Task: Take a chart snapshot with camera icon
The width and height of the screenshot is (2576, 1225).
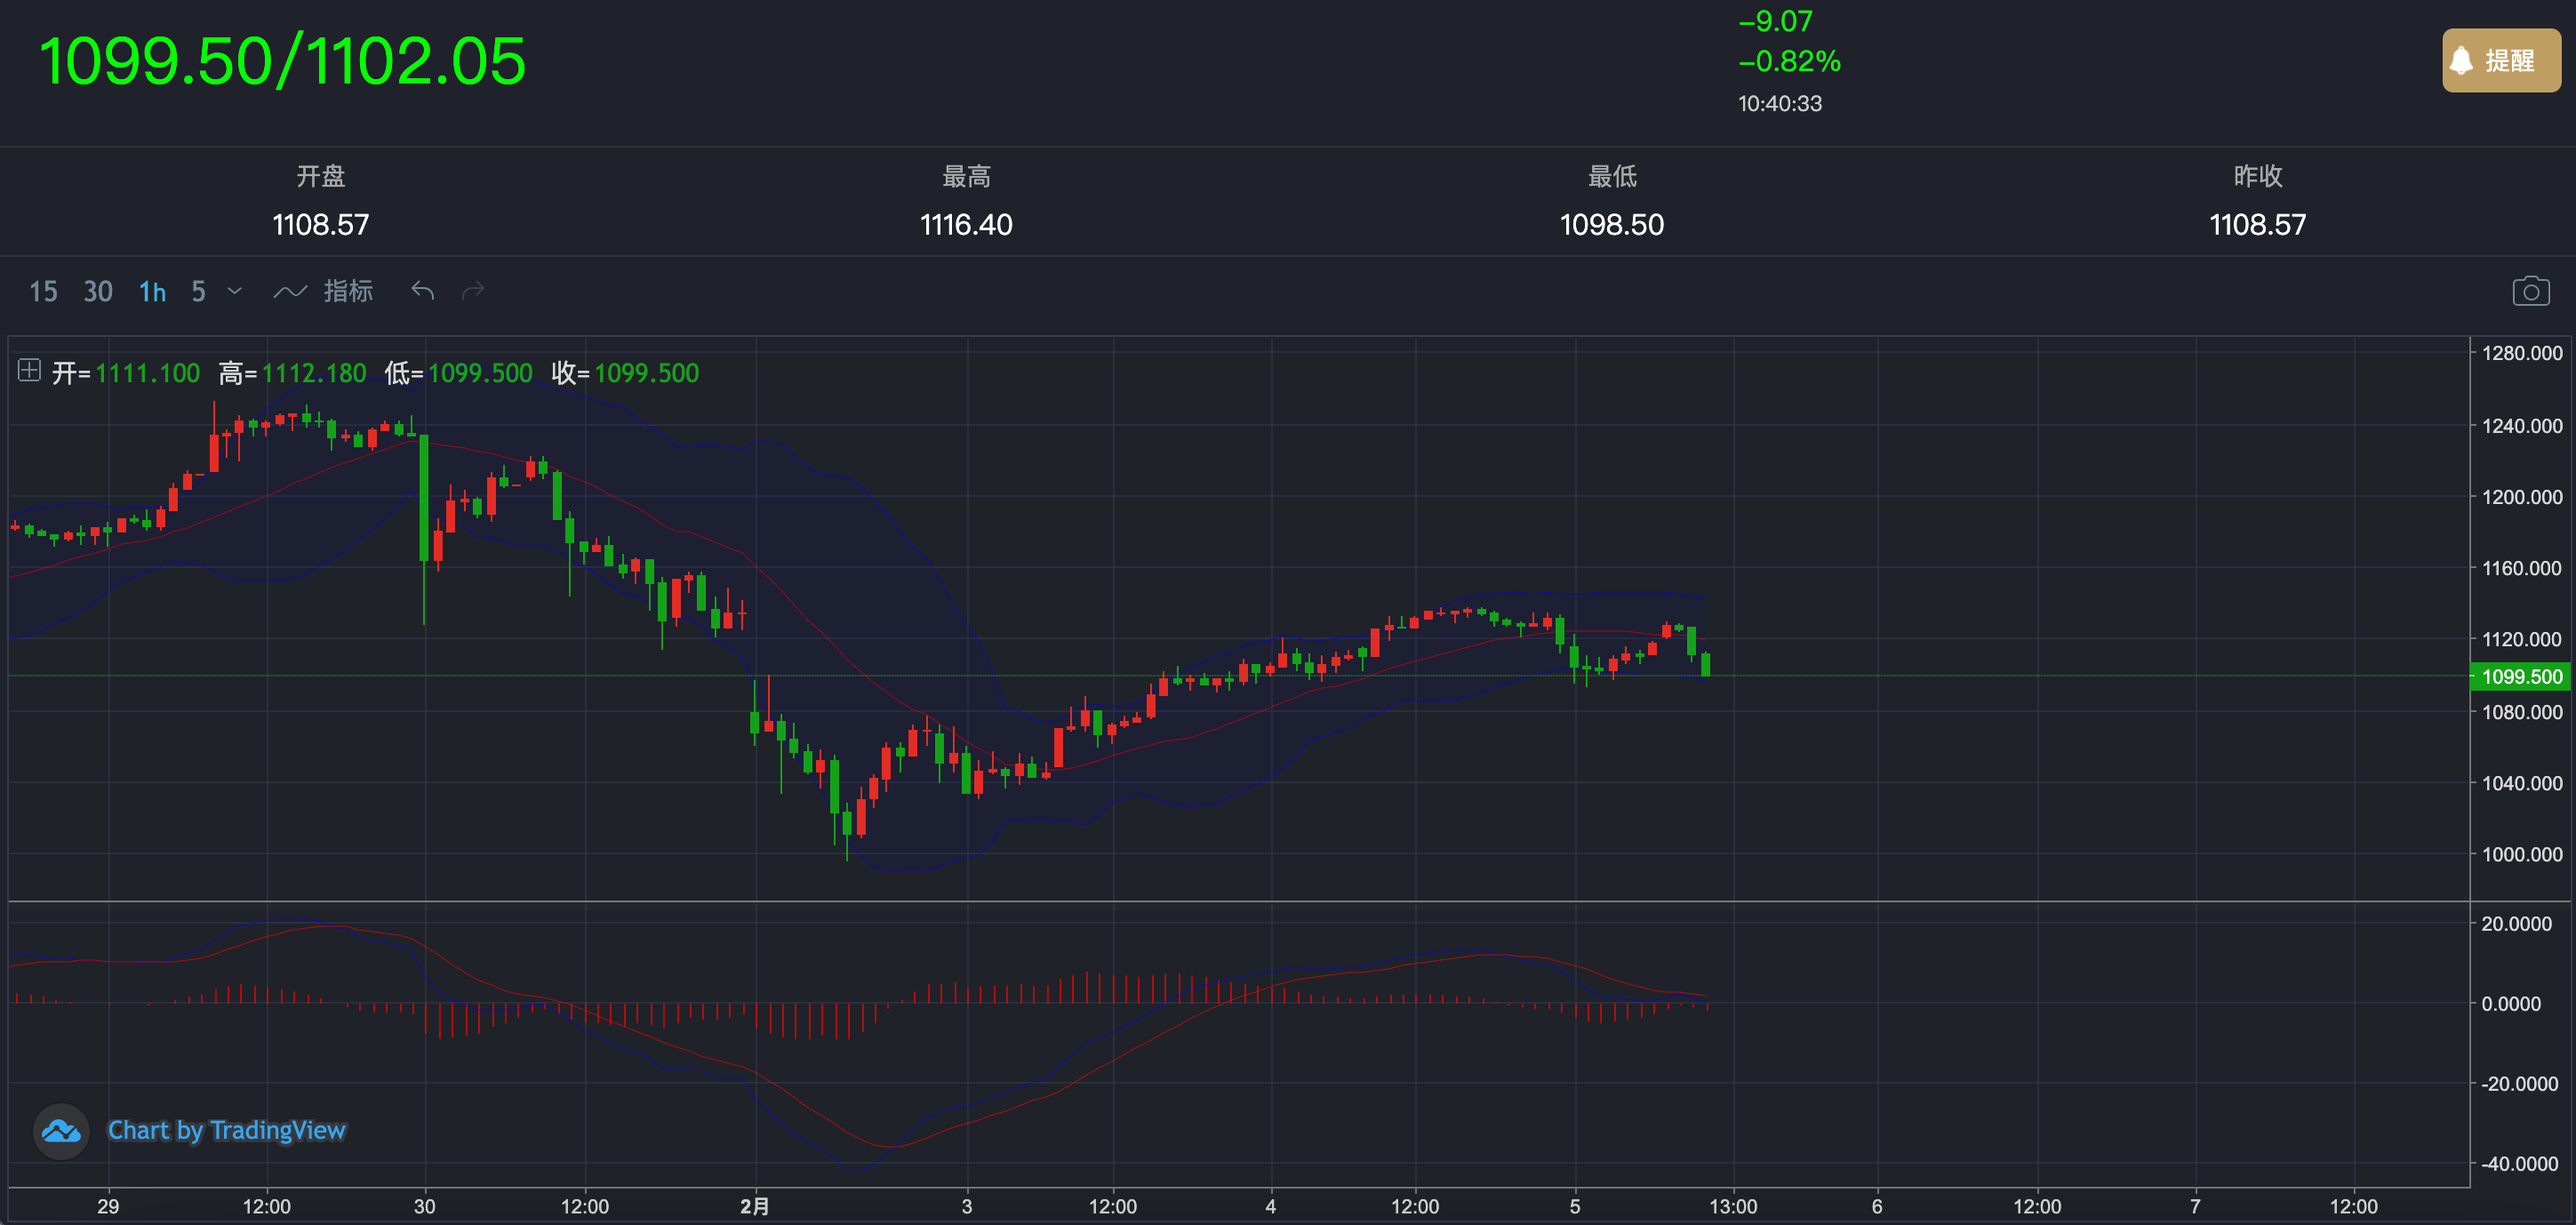Action: [2530, 291]
